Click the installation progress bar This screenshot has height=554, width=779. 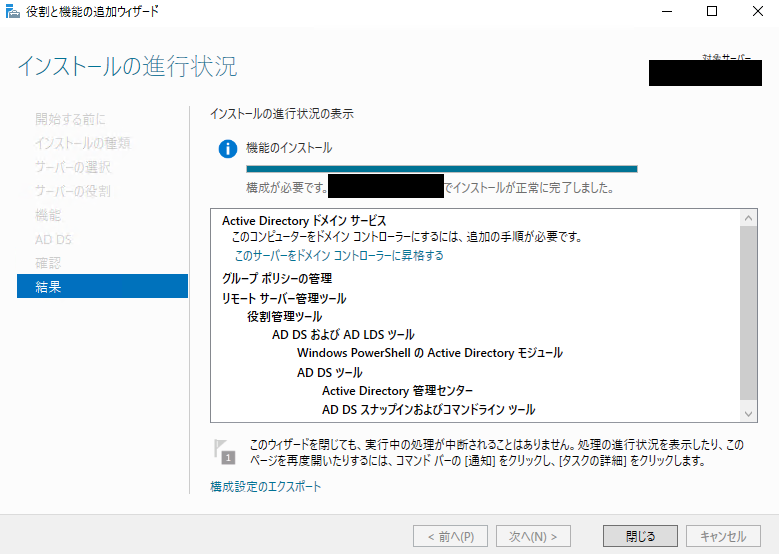[x=442, y=169]
